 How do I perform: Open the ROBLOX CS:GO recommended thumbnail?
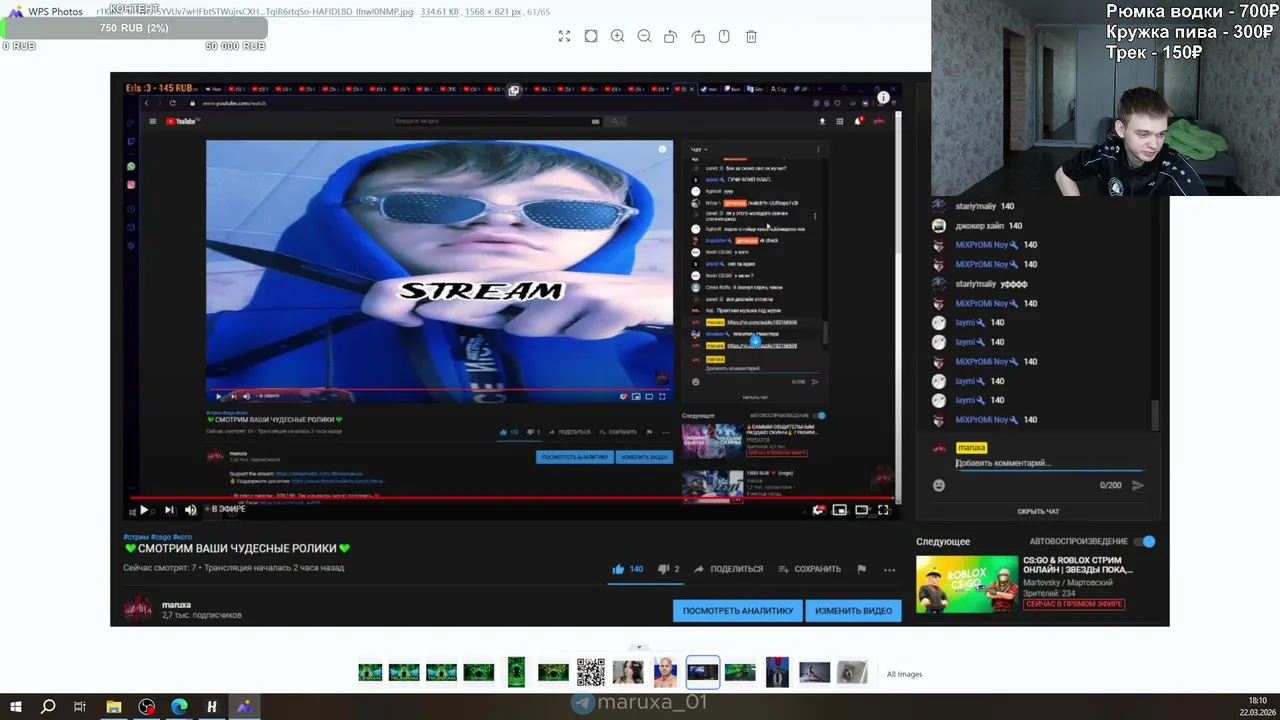(x=967, y=584)
